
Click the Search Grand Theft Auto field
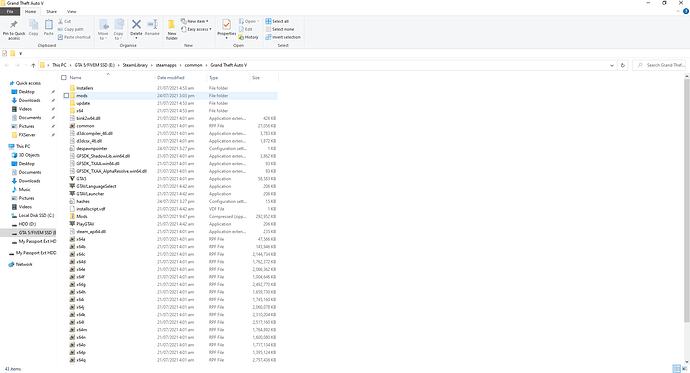click(661, 65)
